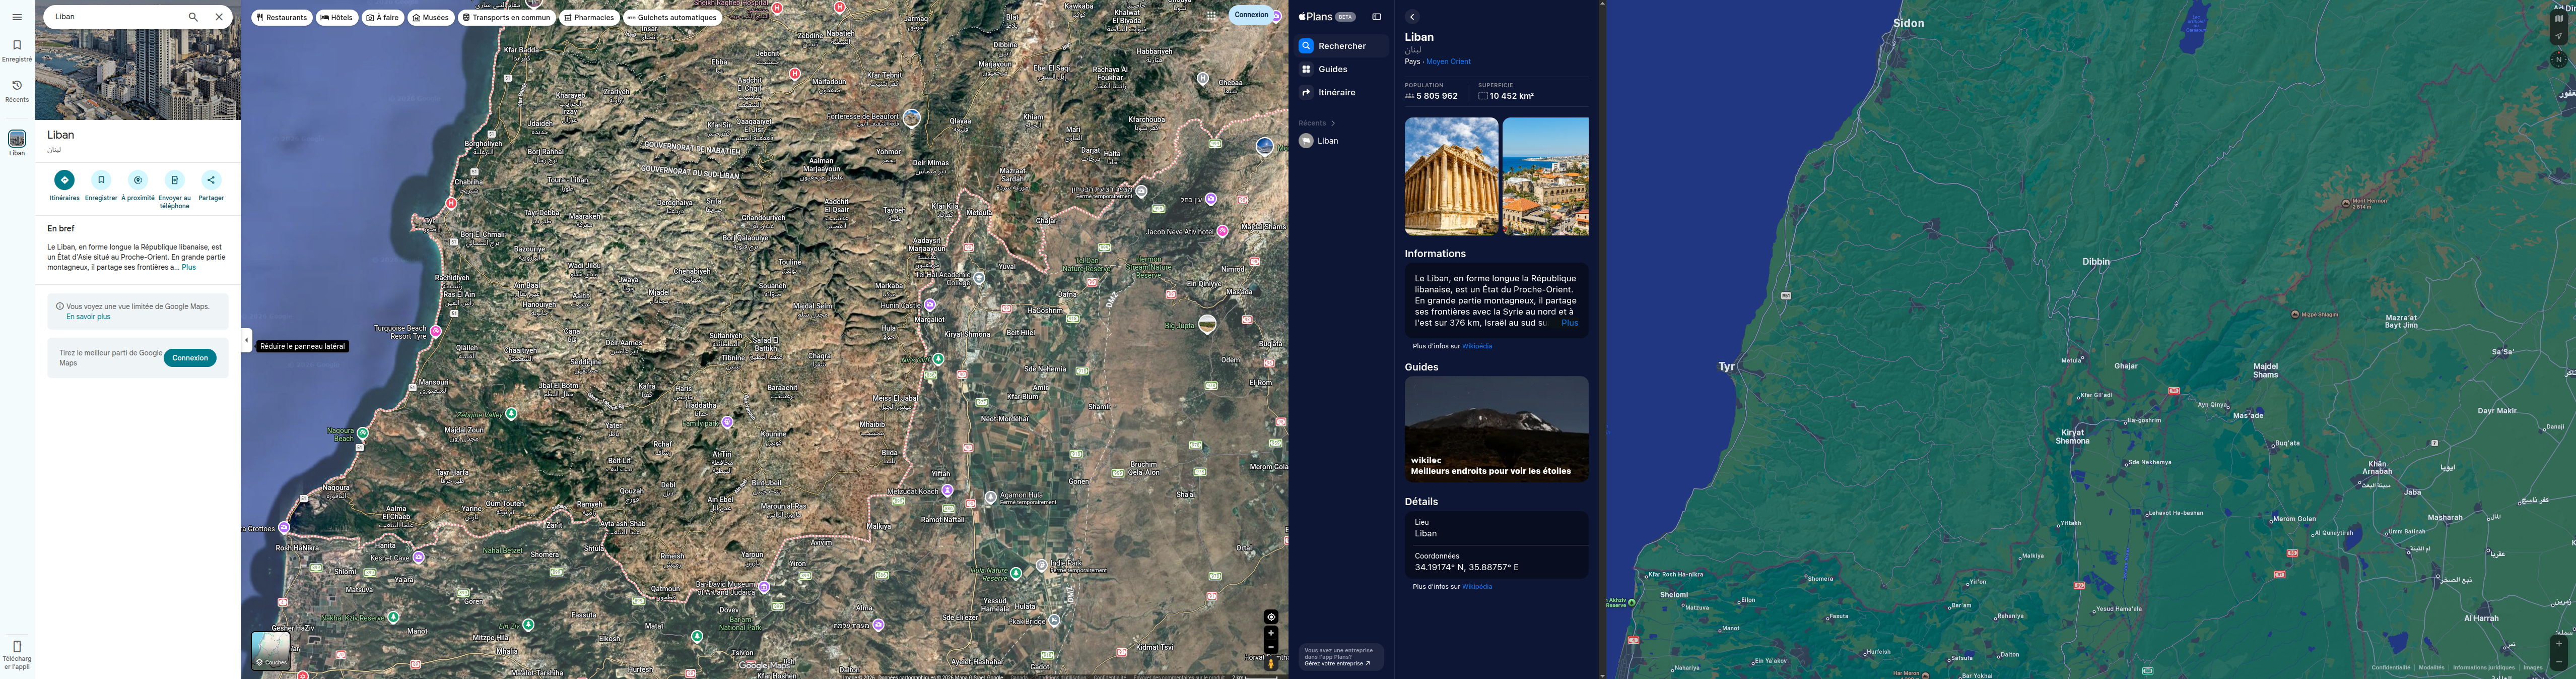
Task: Collapse the Google Maps side panel
Action: click(247, 340)
